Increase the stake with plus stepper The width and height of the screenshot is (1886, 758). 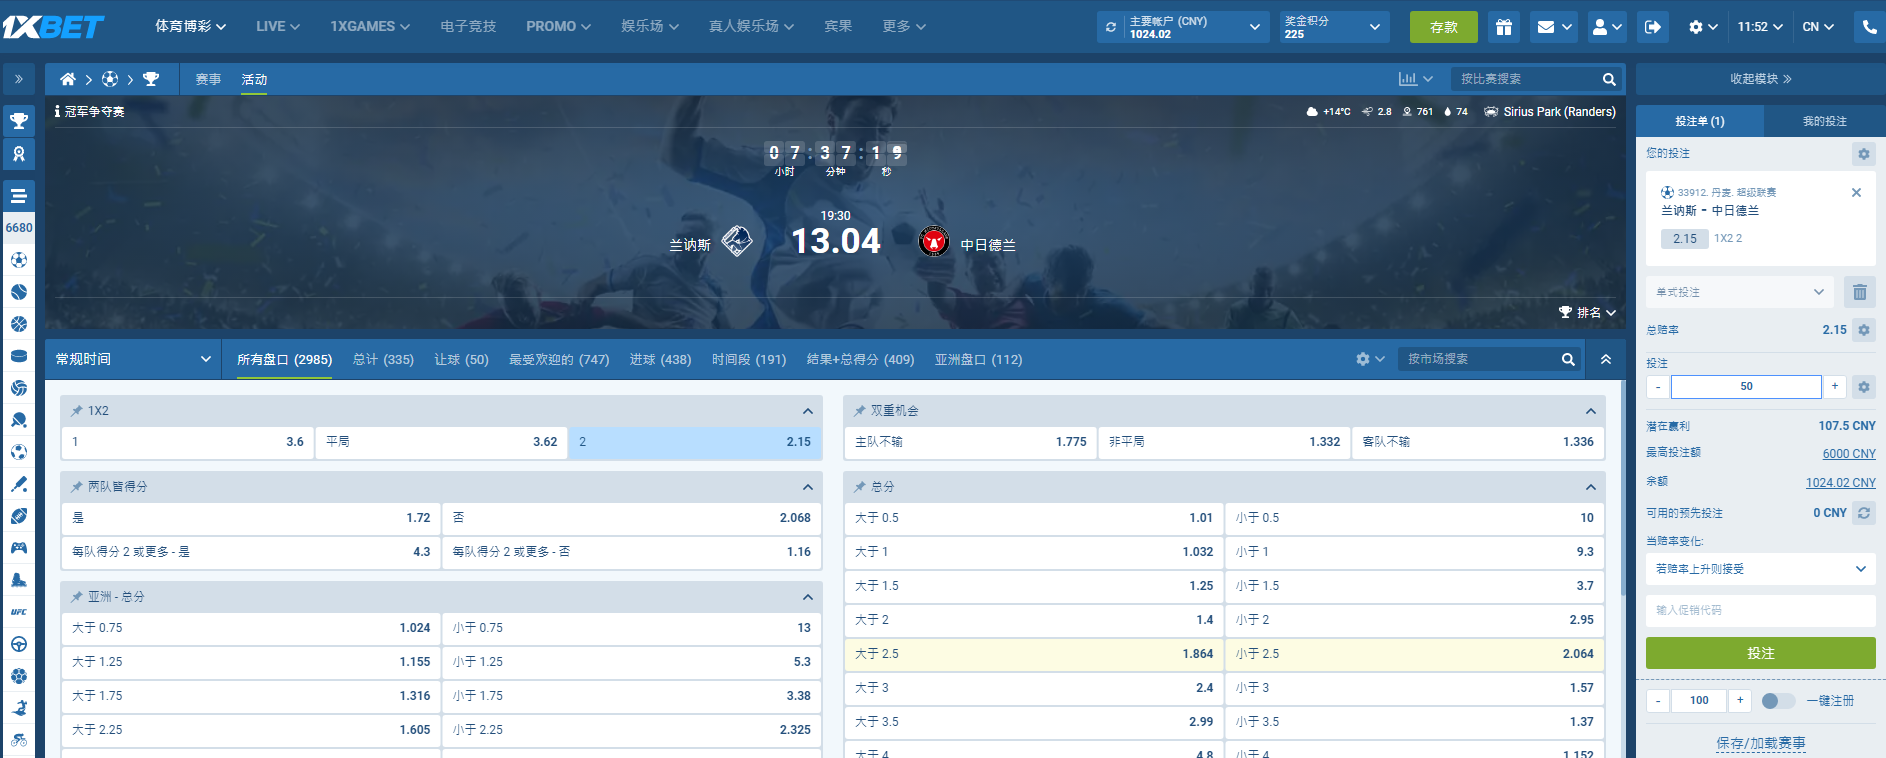point(1835,387)
